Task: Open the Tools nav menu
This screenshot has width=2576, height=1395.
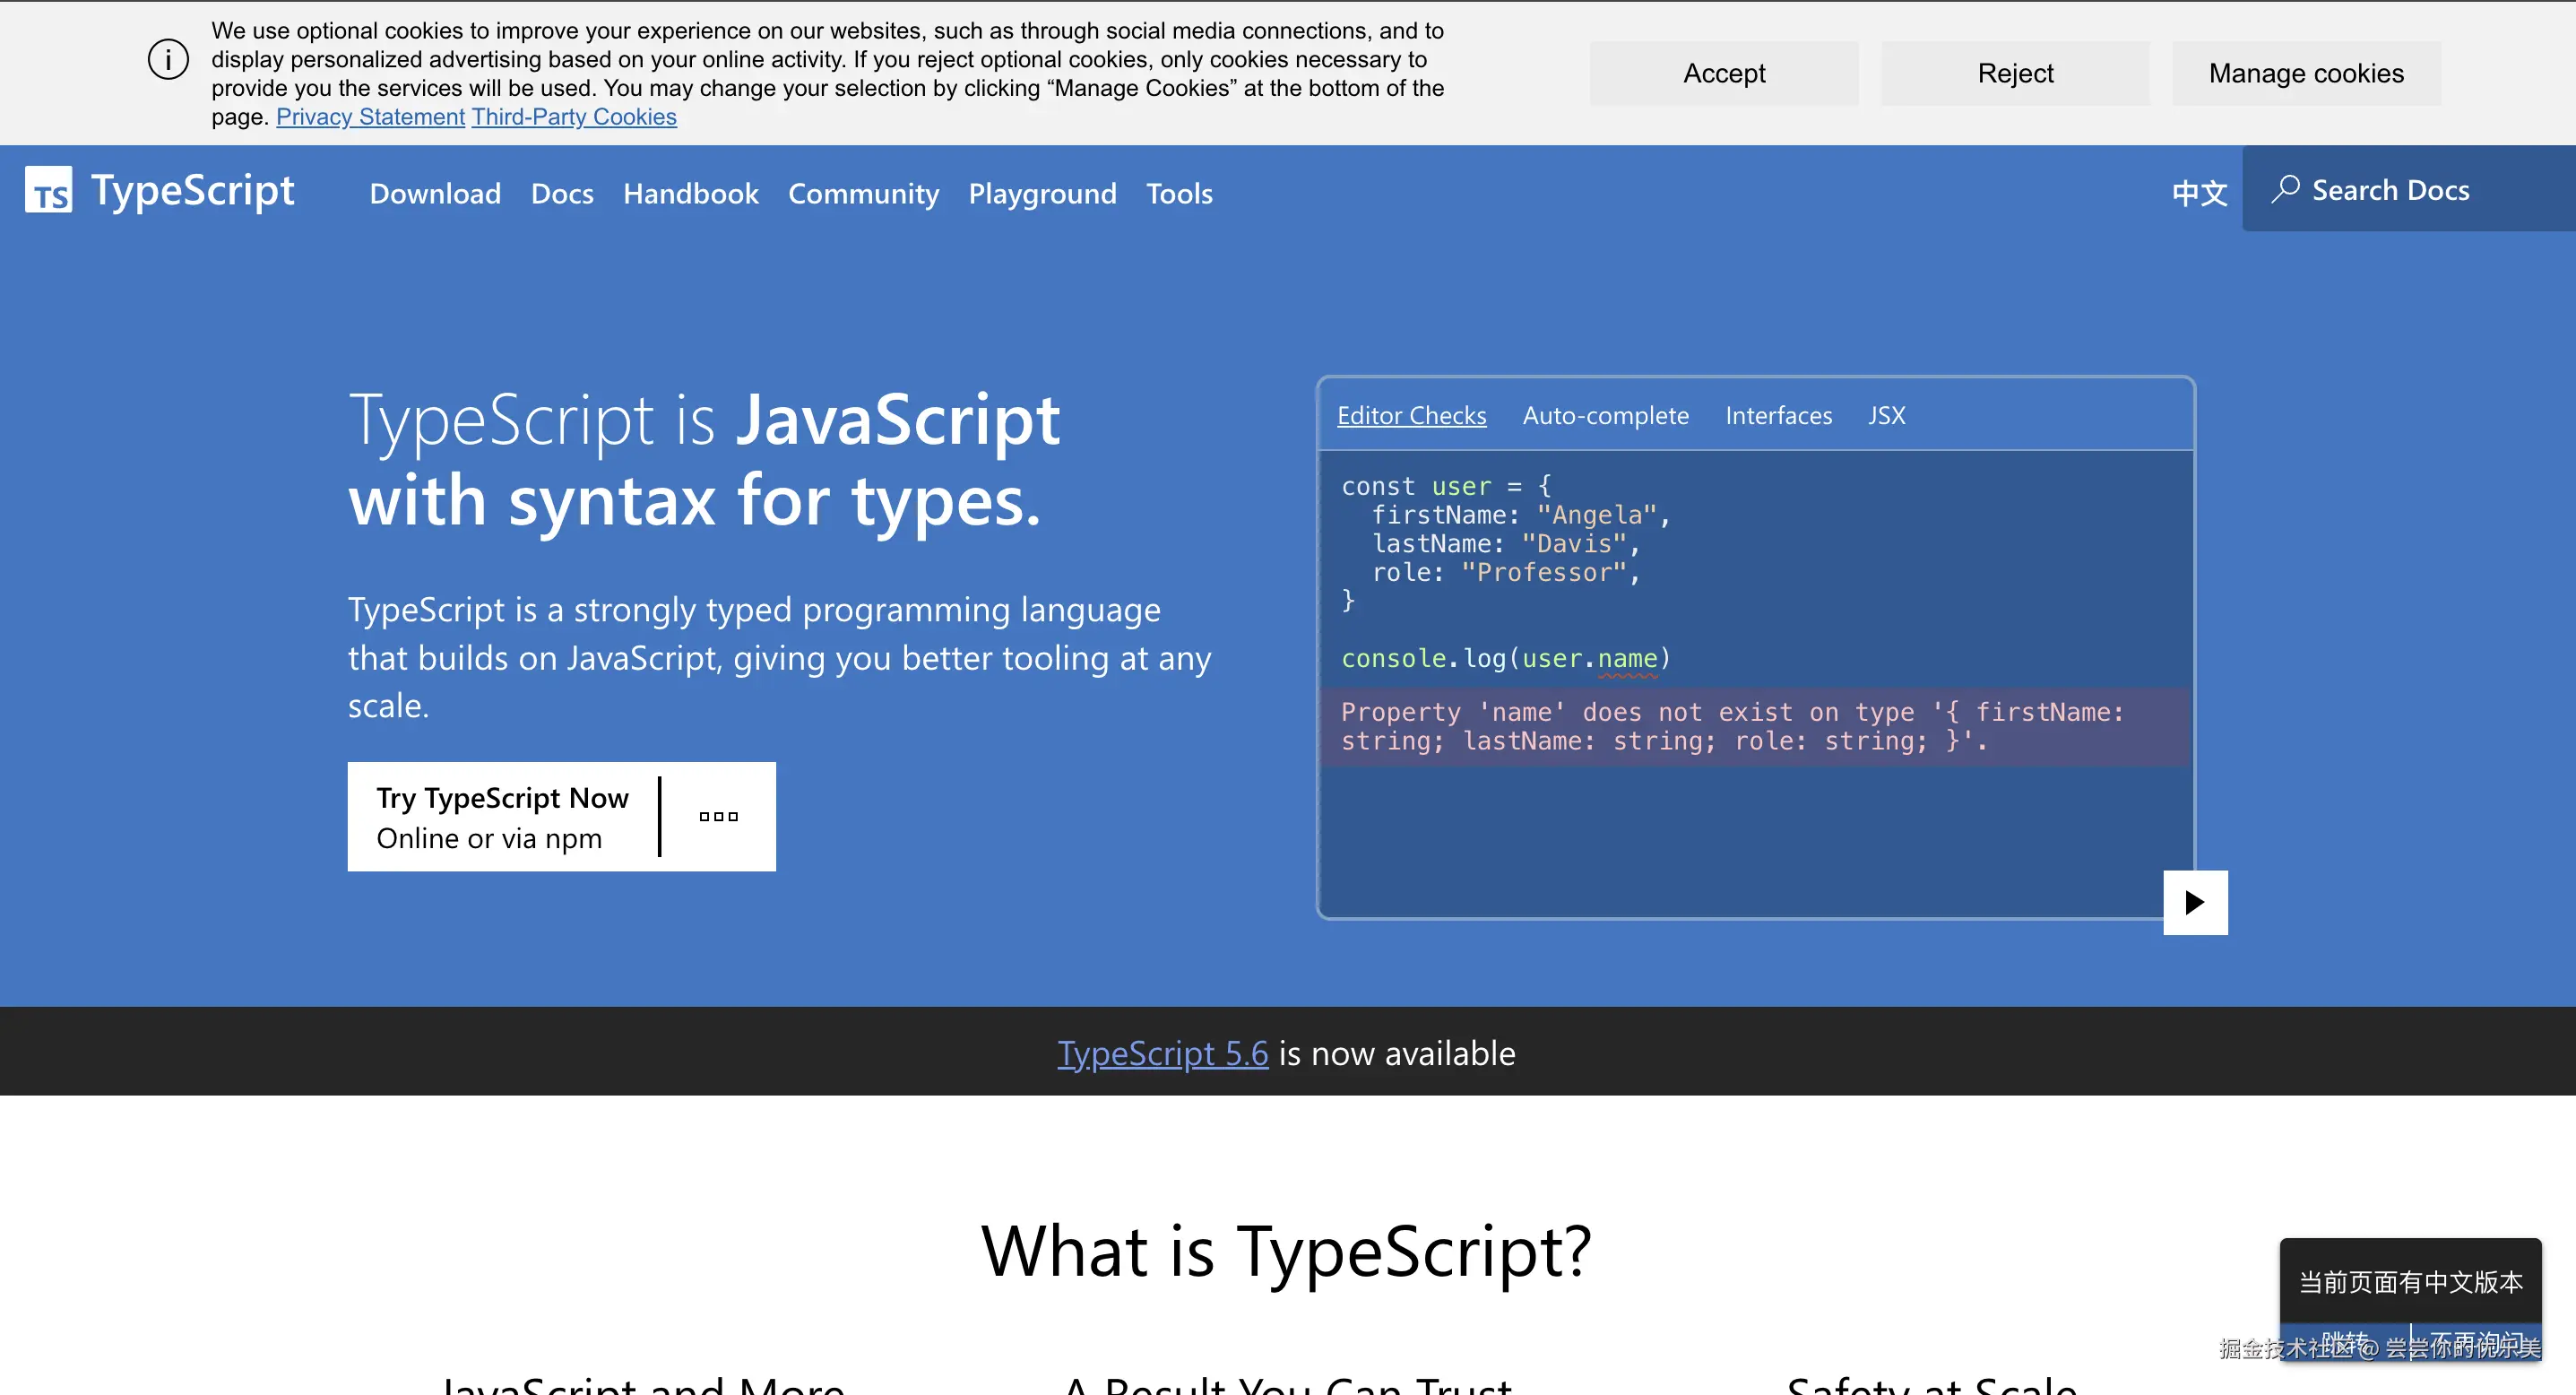Action: point(1178,193)
